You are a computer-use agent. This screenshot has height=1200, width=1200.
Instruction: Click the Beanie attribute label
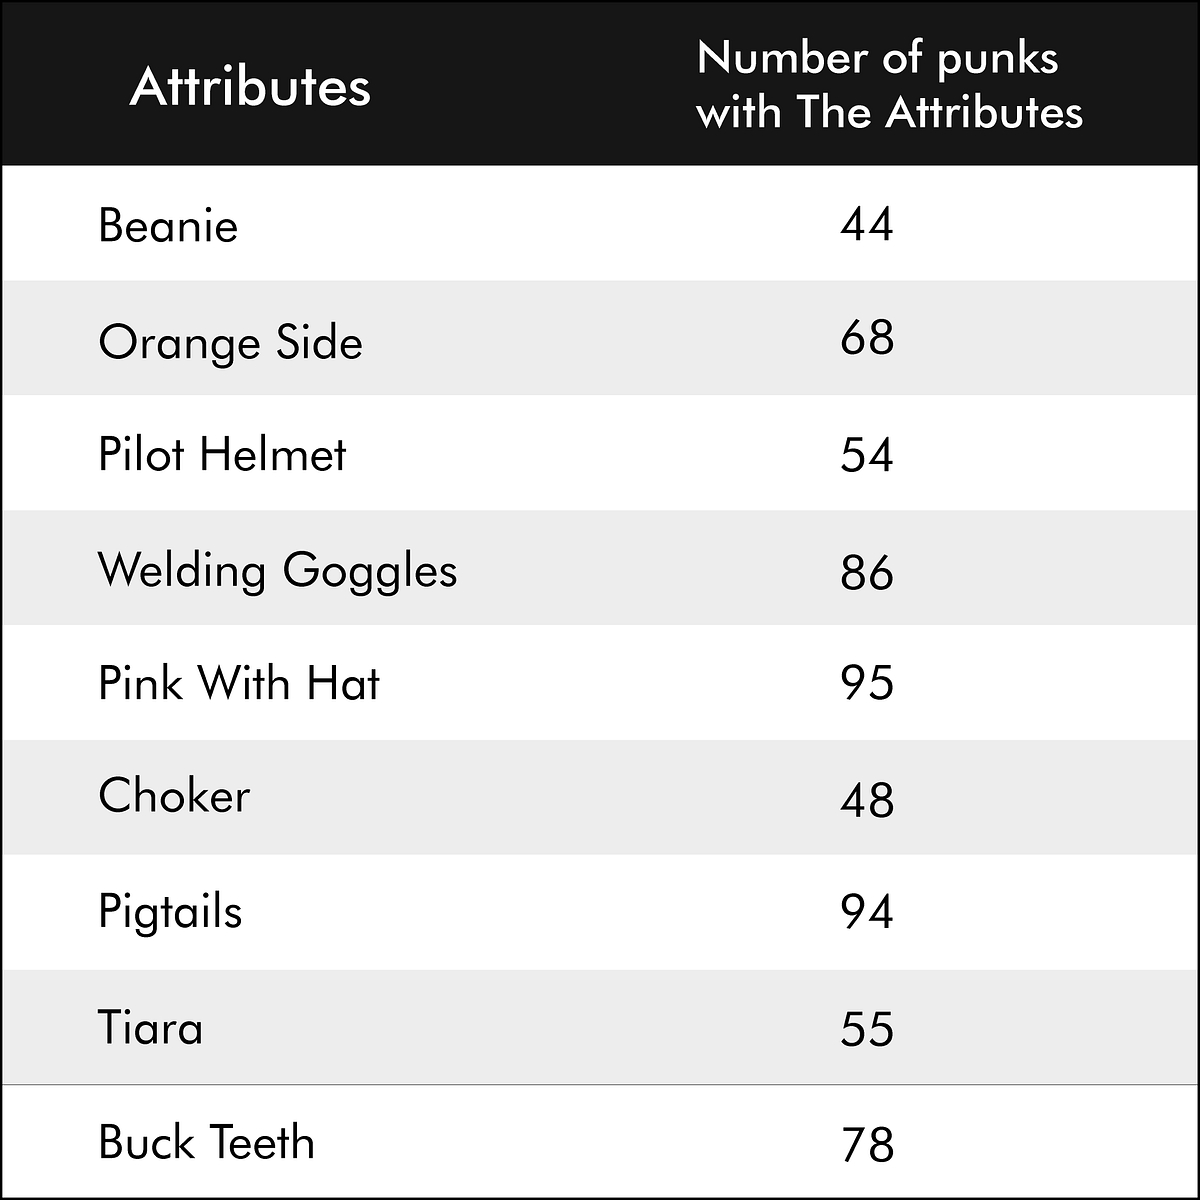(x=168, y=225)
